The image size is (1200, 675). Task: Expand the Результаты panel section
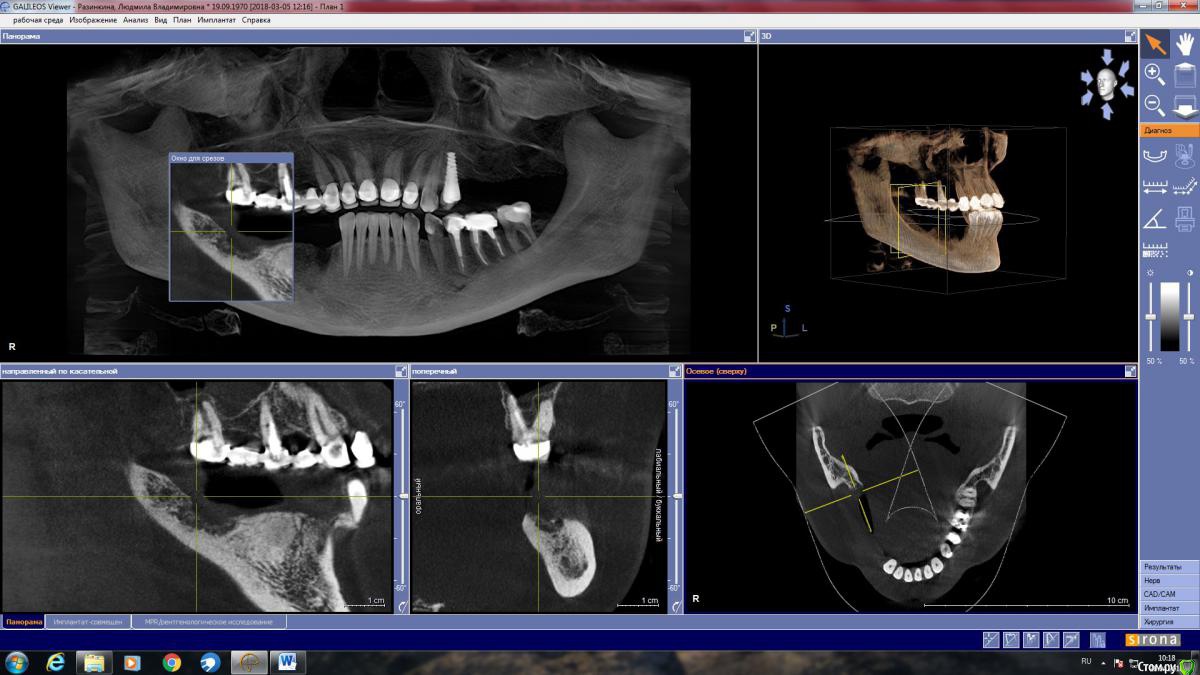1168,567
